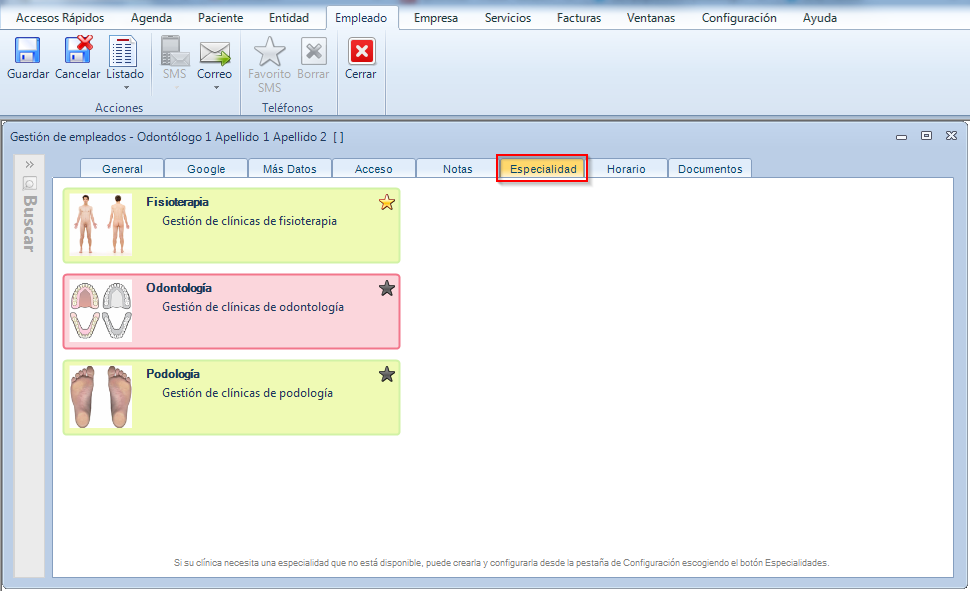Click the SMS phone icon
This screenshot has width=970, height=591.
tap(174, 52)
